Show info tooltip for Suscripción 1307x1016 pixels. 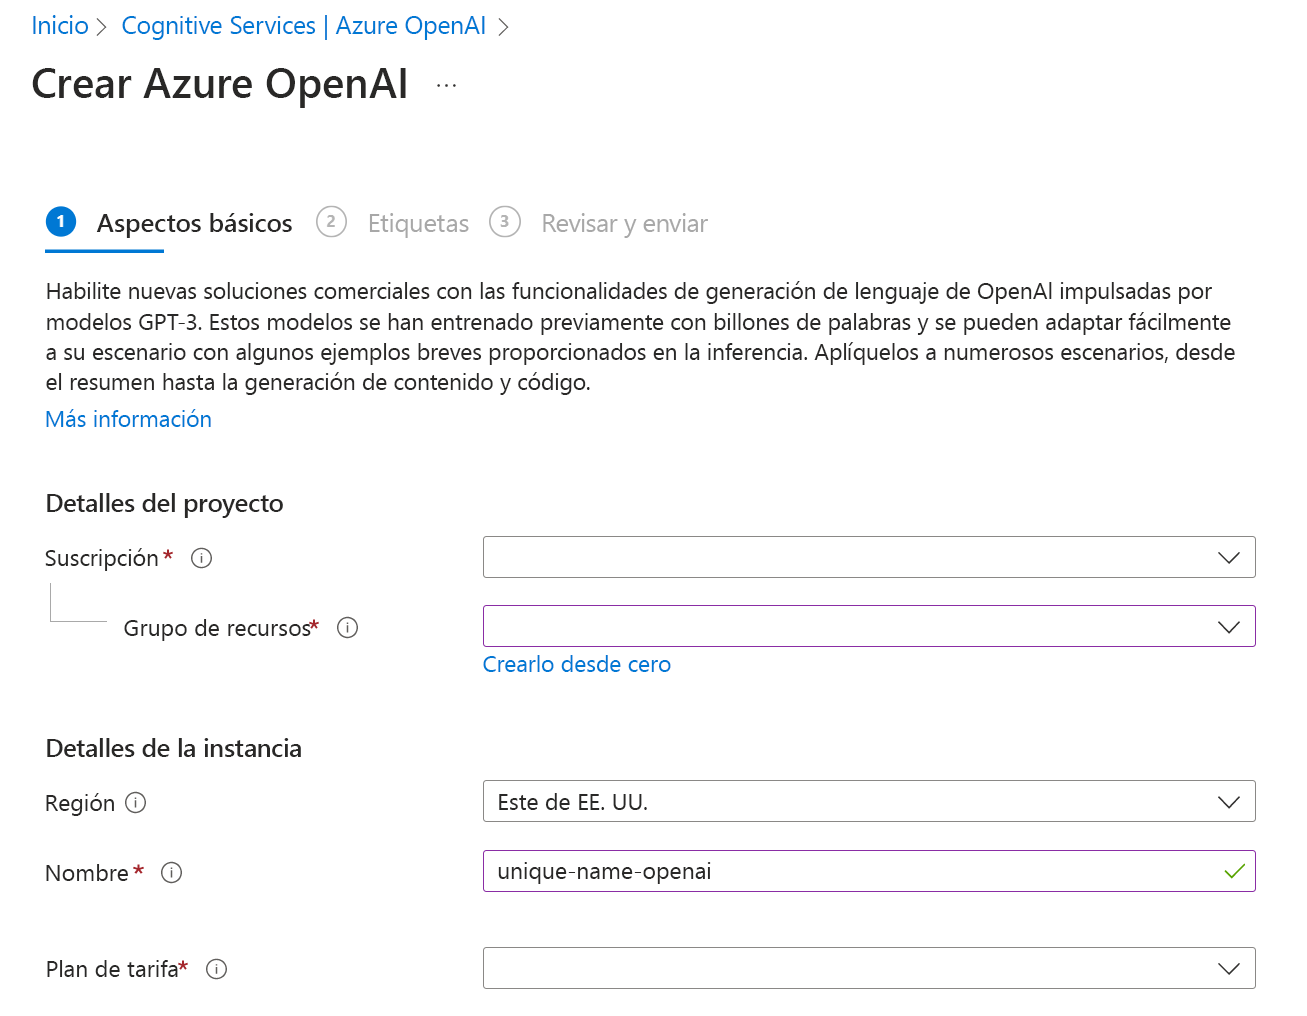pyautogui.click(x=201, y=558)
